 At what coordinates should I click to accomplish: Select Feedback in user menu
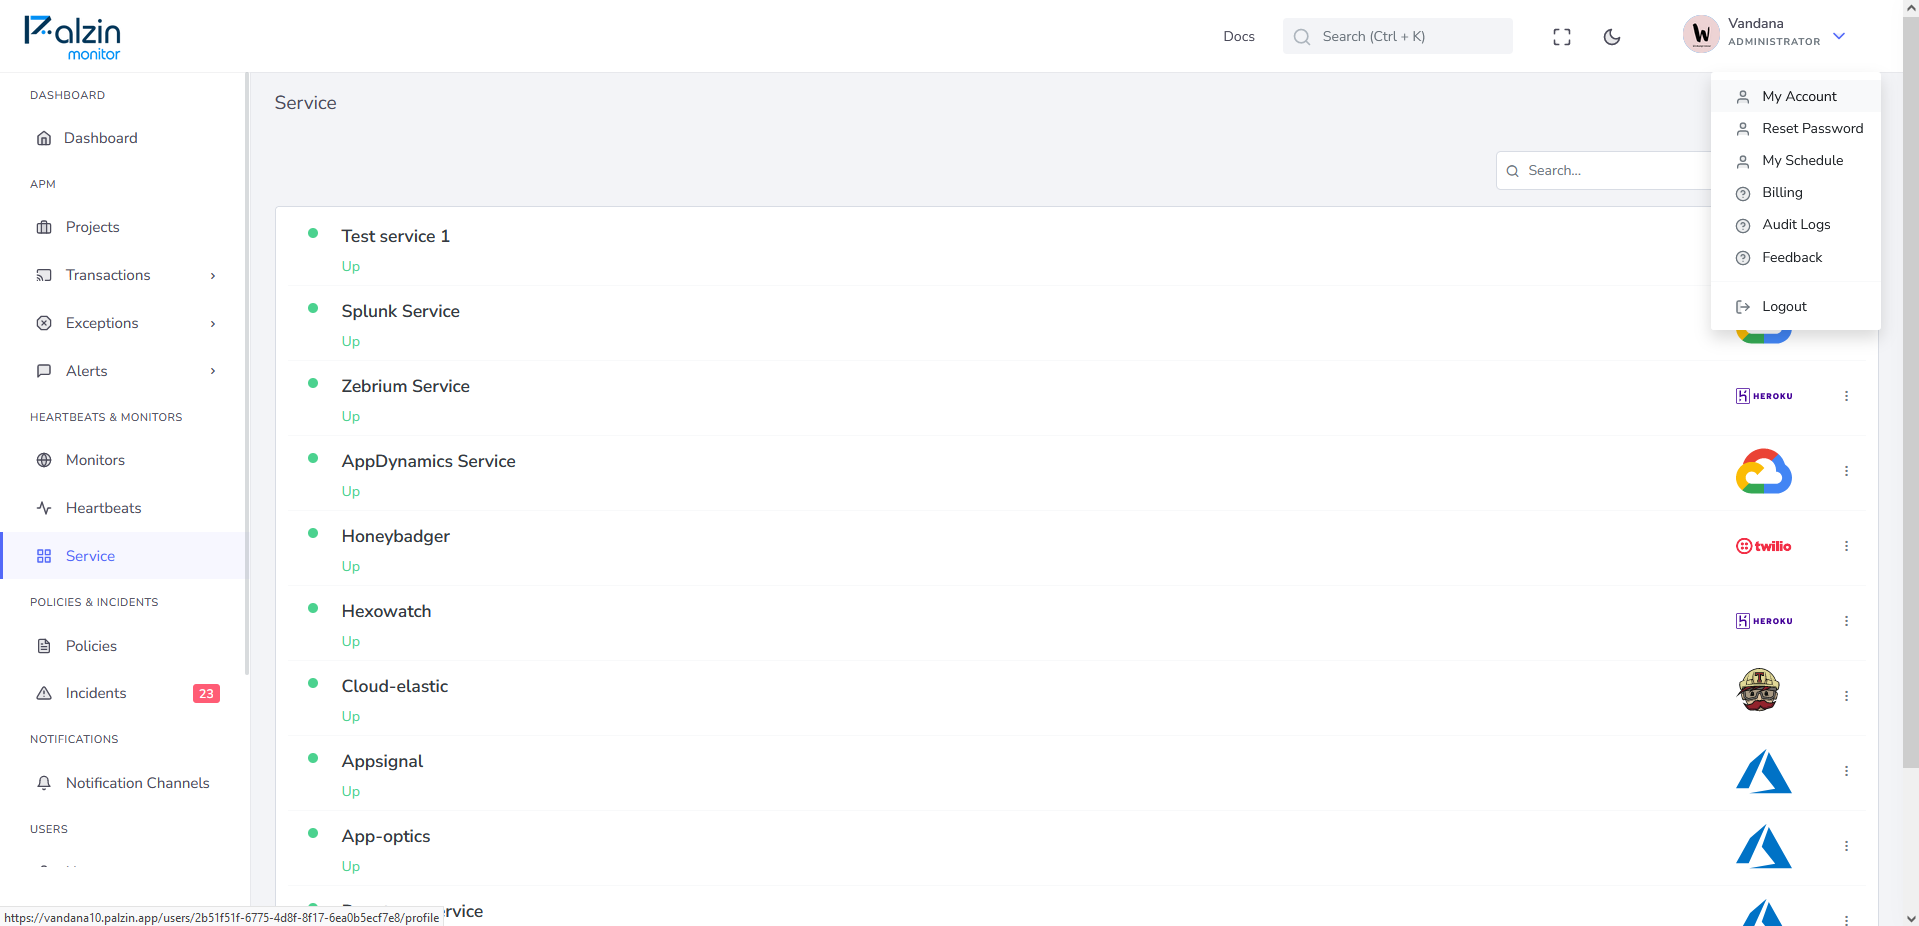click(x=1795, y=257)
